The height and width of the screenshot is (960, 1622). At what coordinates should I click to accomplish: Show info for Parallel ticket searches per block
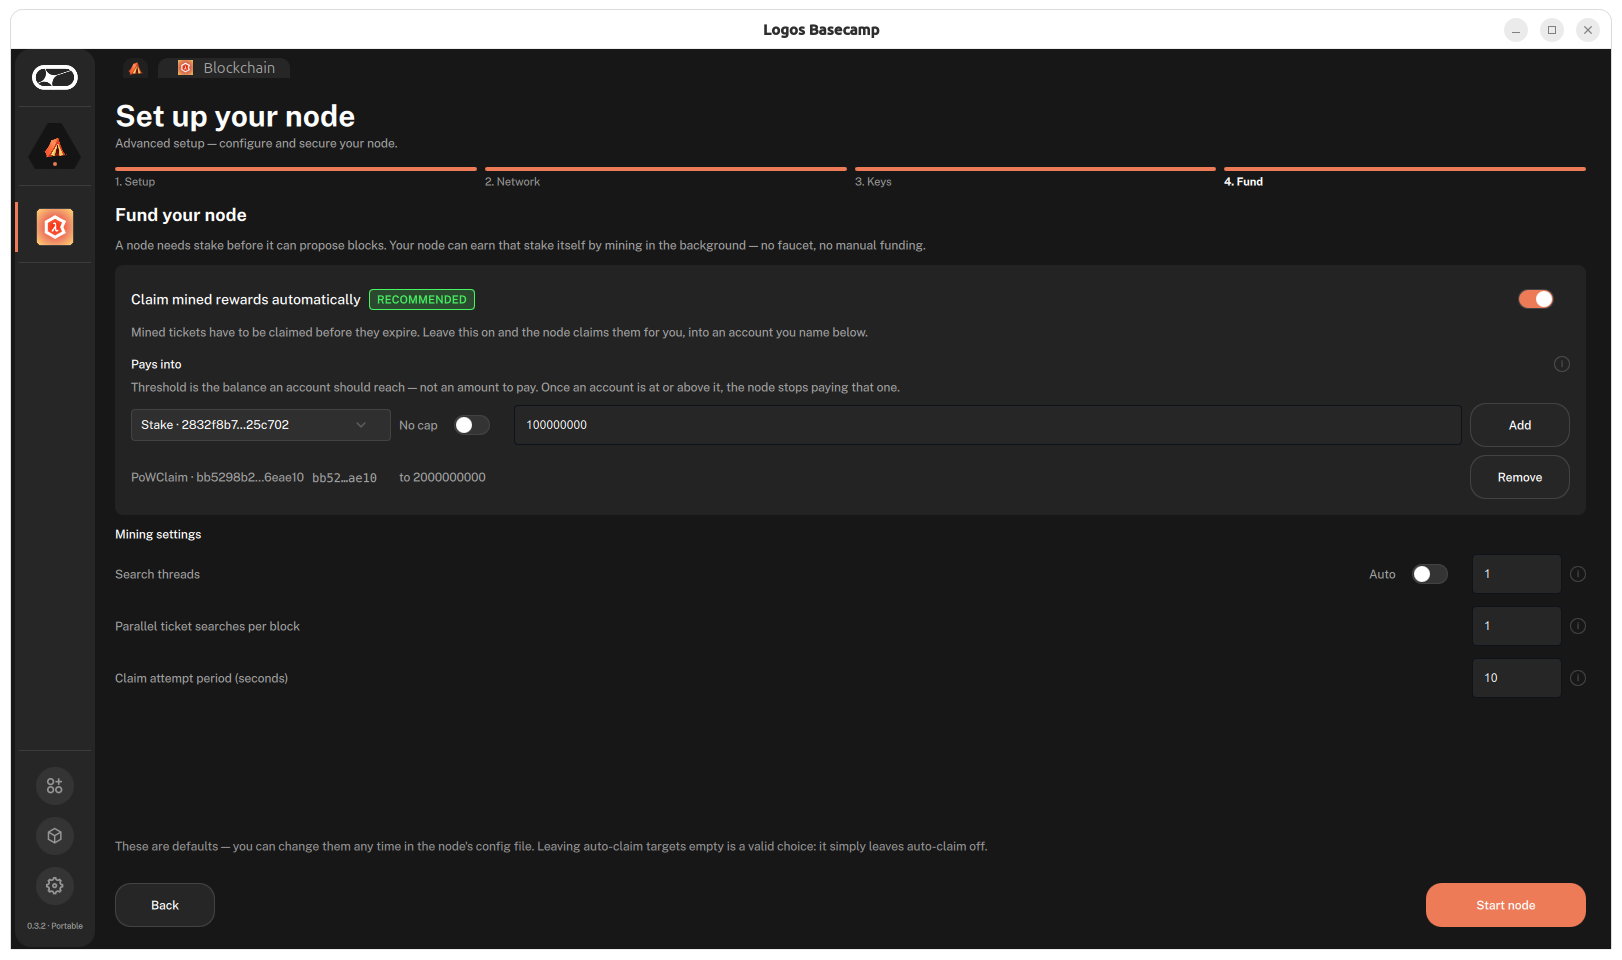point(1578,626)
